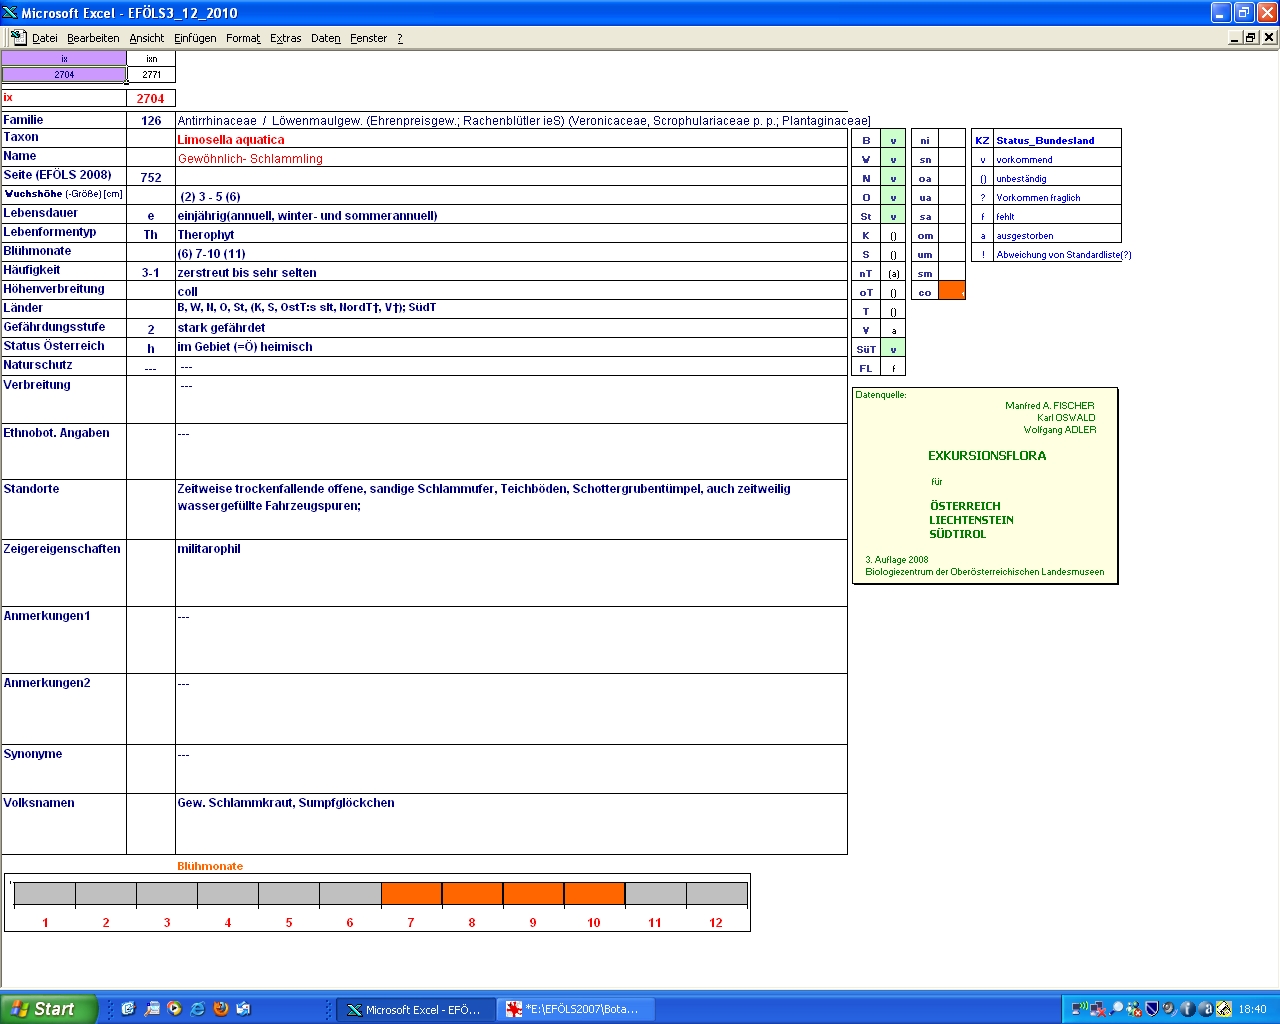Switch to the E:\EFÖLS2007\Bota taskbar window
The image size is (1280, 1024).
(x=575, y=1010)
